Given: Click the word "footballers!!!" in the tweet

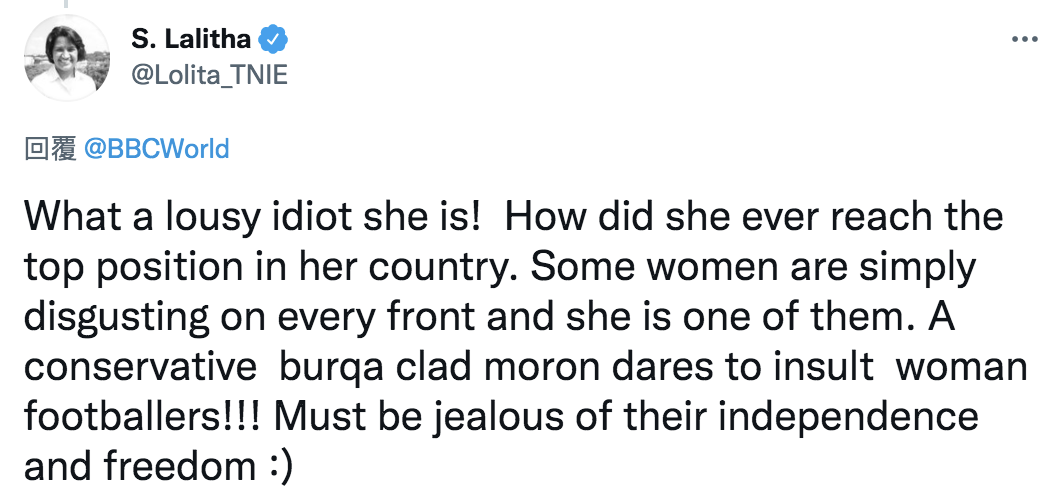Looking at the screenshot, I should point(144,417).
